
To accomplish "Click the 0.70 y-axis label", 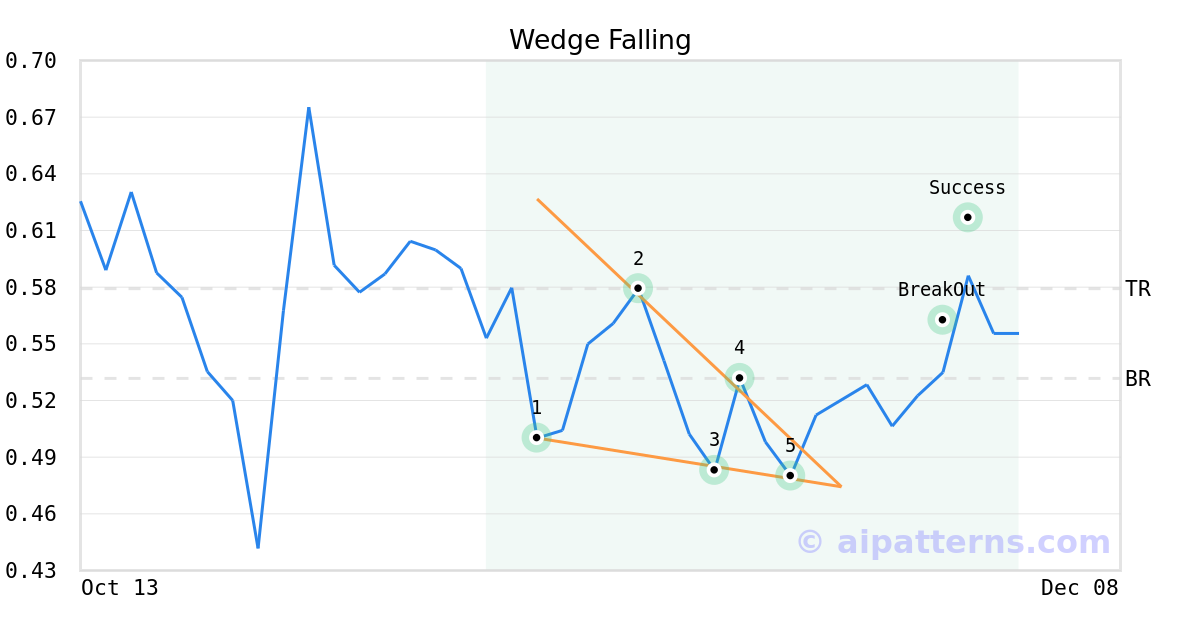I will (x=31, y=61).
